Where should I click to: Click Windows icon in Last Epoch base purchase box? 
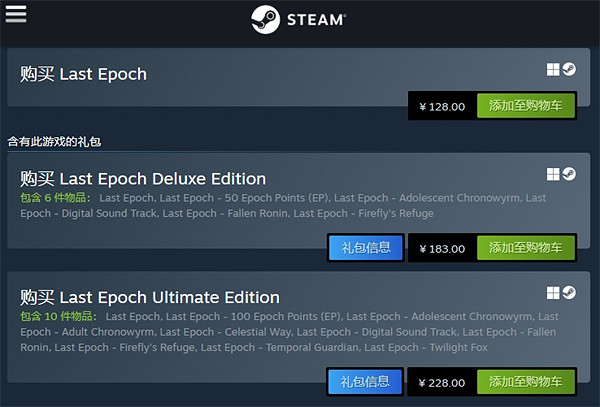pyautogui.click(x=552, y=69)
